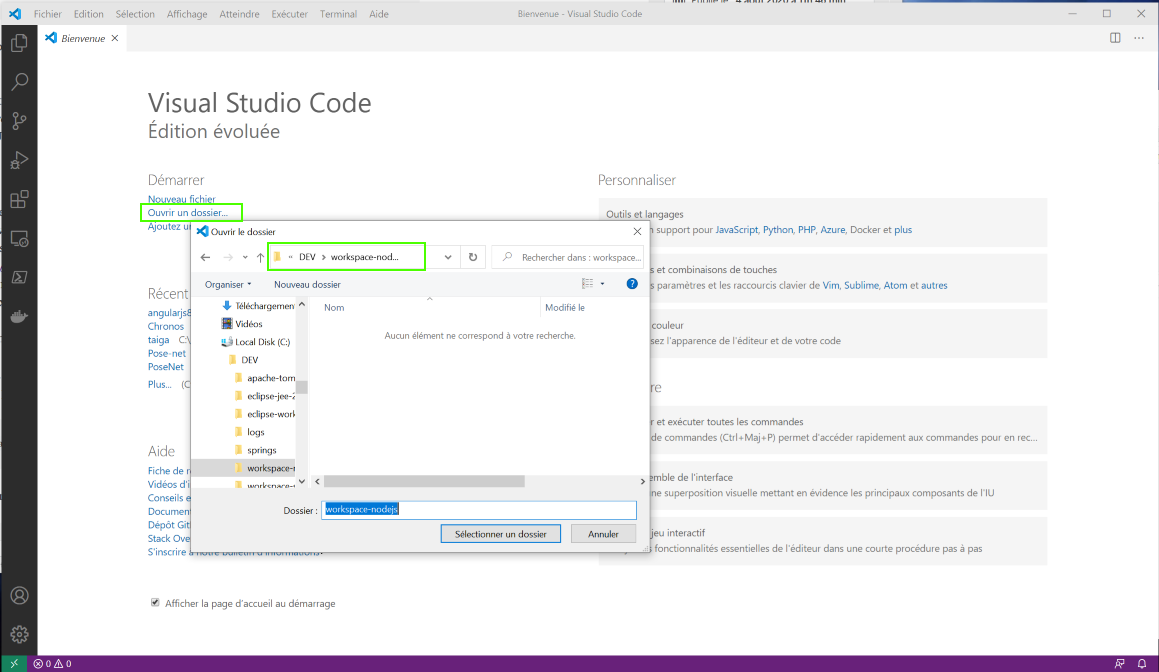The height and width of the screenshot is (672, 1159).
Task: Open the Accounts menu in the activity bar
Action: [19, 595]
